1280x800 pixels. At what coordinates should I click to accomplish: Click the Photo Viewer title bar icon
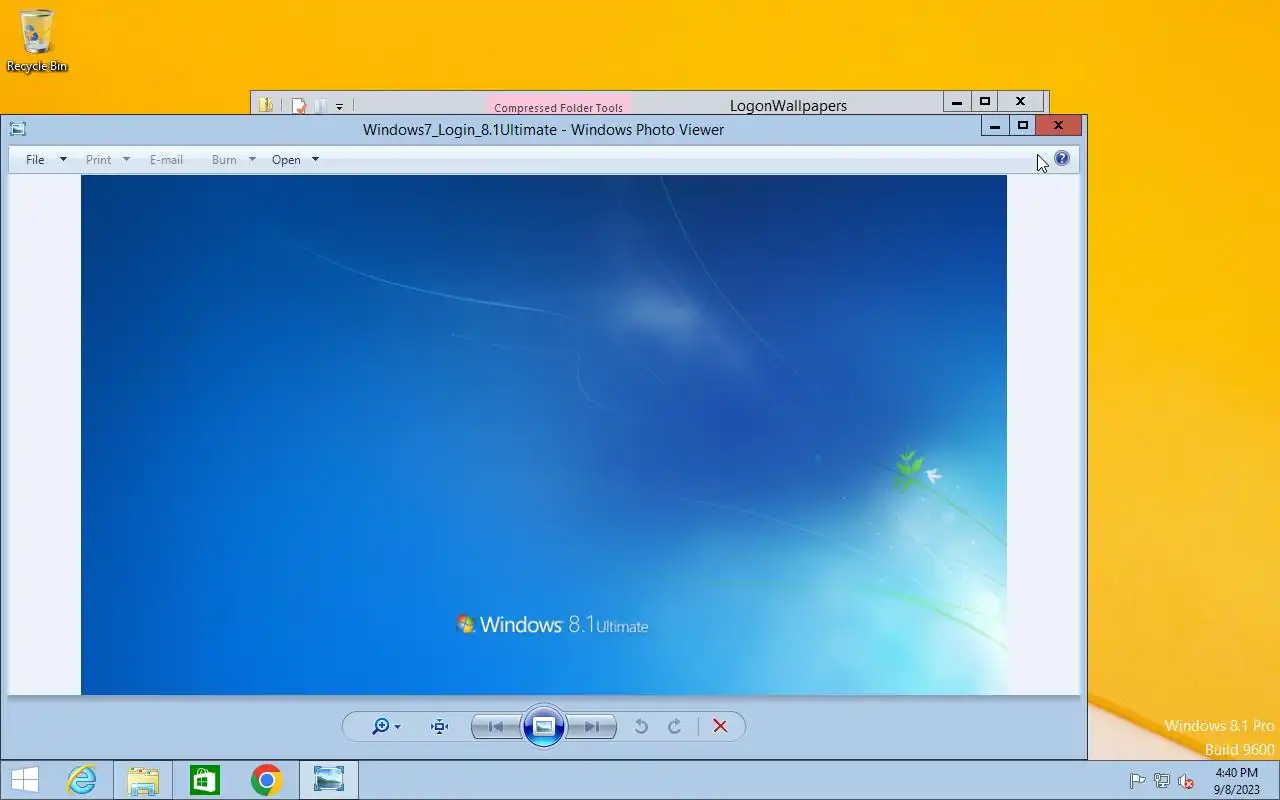click(17, 129)
